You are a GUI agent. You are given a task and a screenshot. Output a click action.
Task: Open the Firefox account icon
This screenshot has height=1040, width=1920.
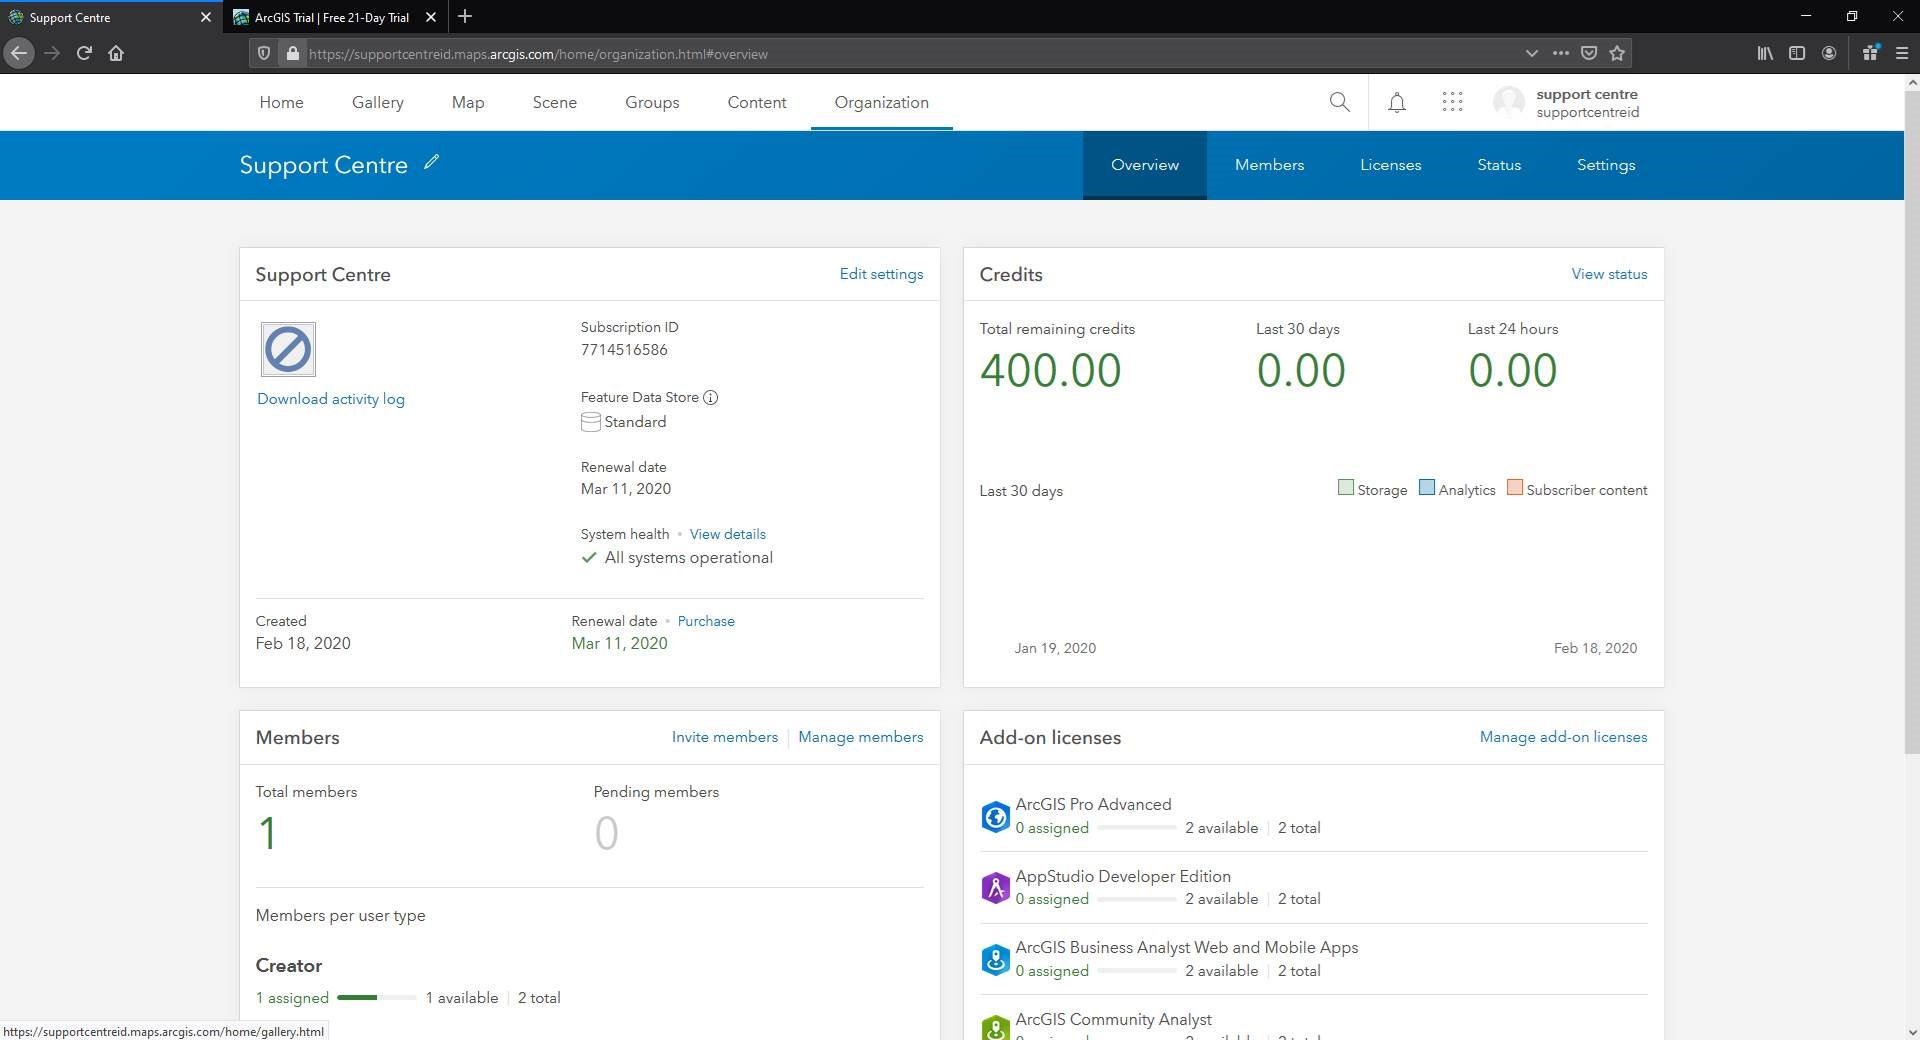1829,54
